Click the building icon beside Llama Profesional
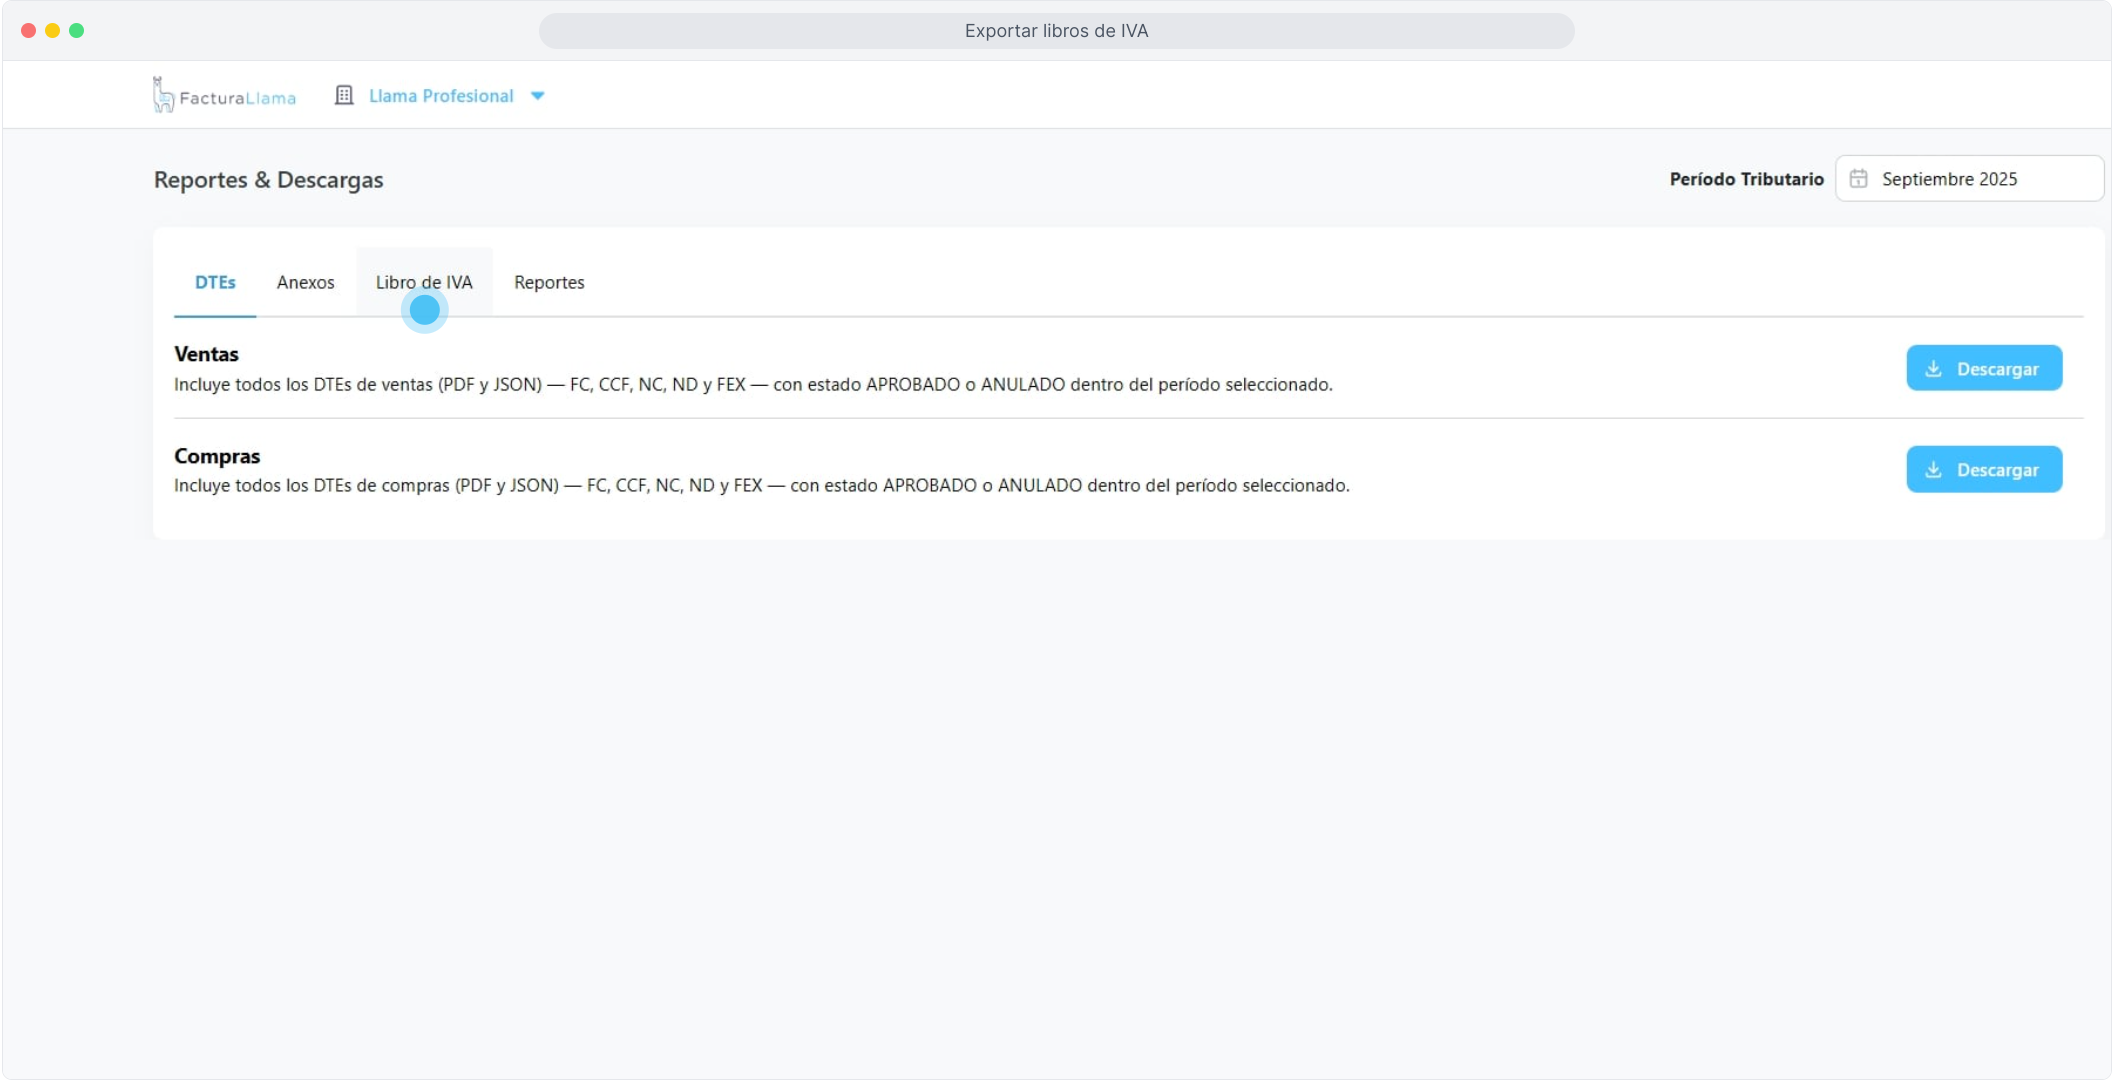 344,95
